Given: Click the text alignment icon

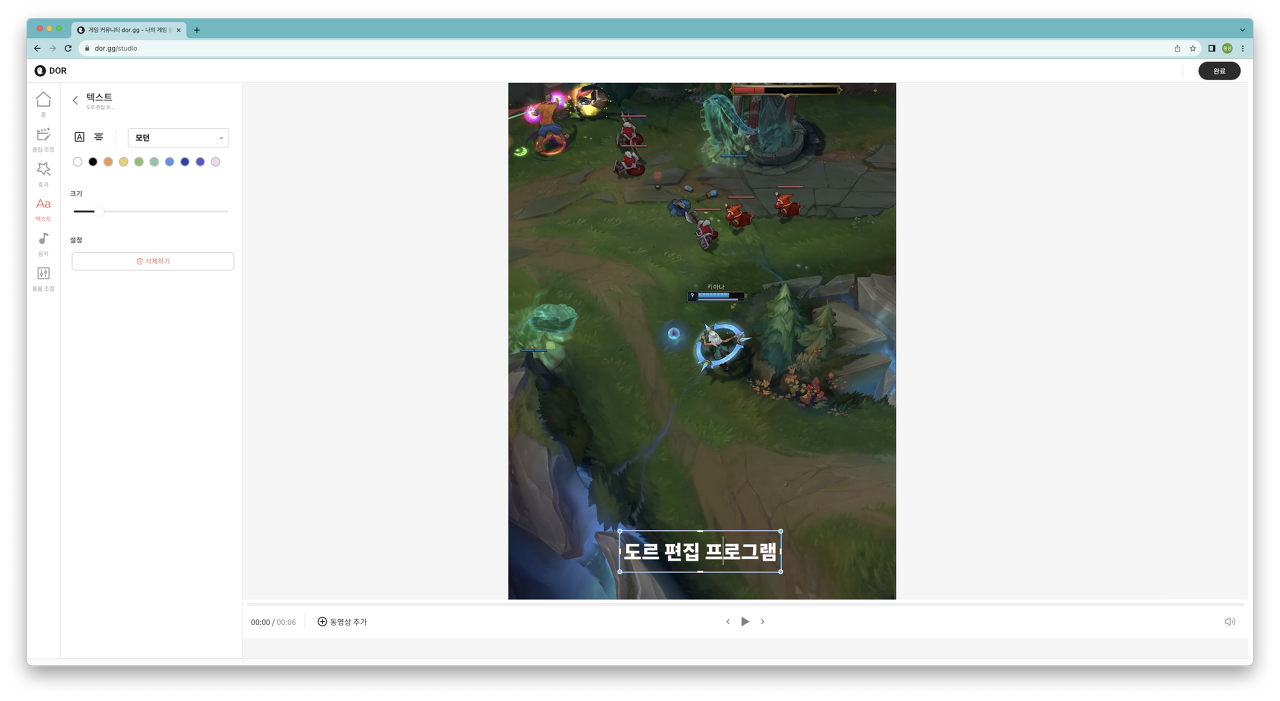Looking at the screenshot, I should (x=98, y=137).
